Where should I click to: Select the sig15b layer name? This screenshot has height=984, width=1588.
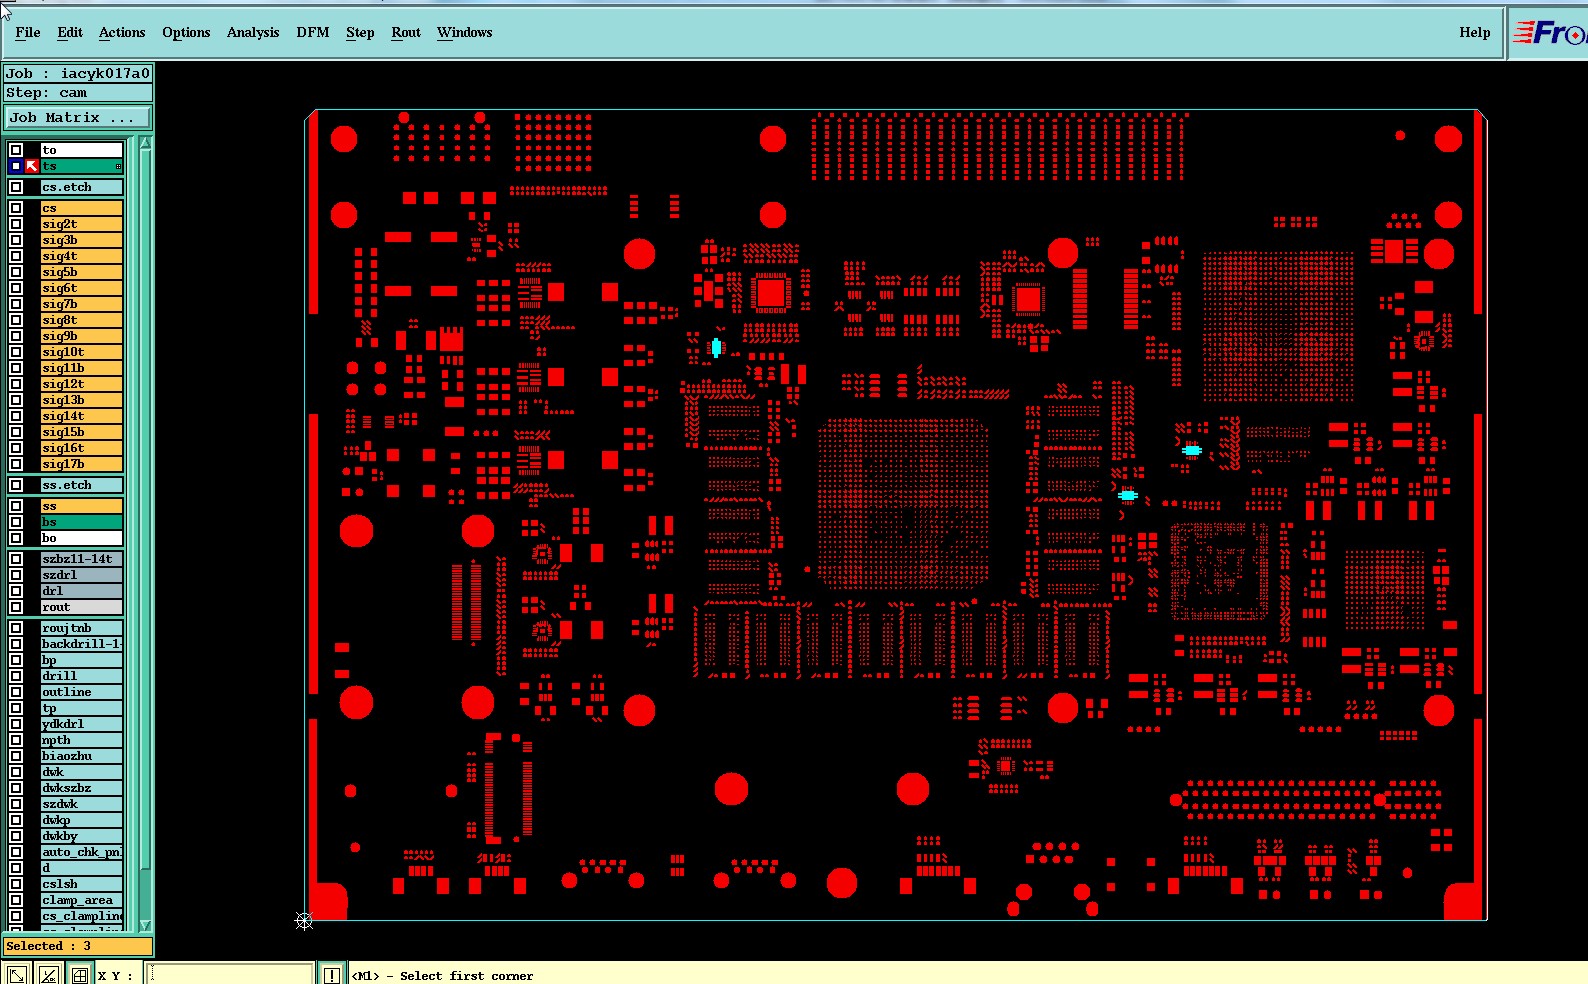(x=82, y=432)
